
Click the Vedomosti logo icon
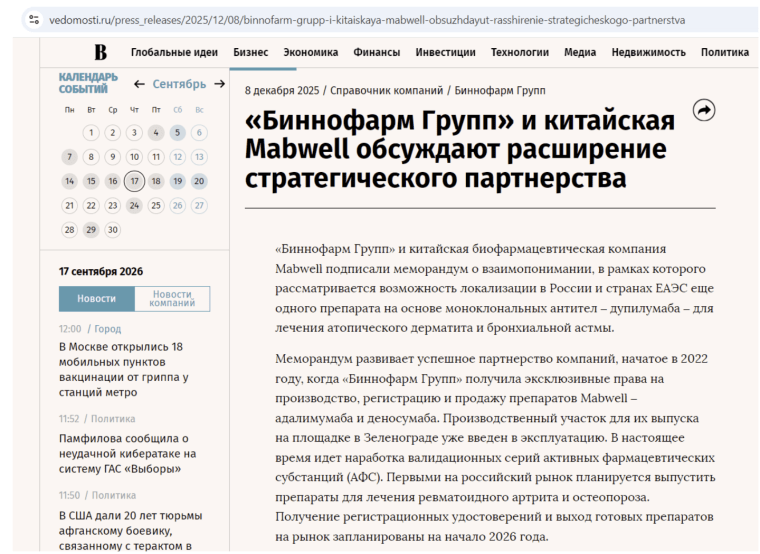[100, 52]
